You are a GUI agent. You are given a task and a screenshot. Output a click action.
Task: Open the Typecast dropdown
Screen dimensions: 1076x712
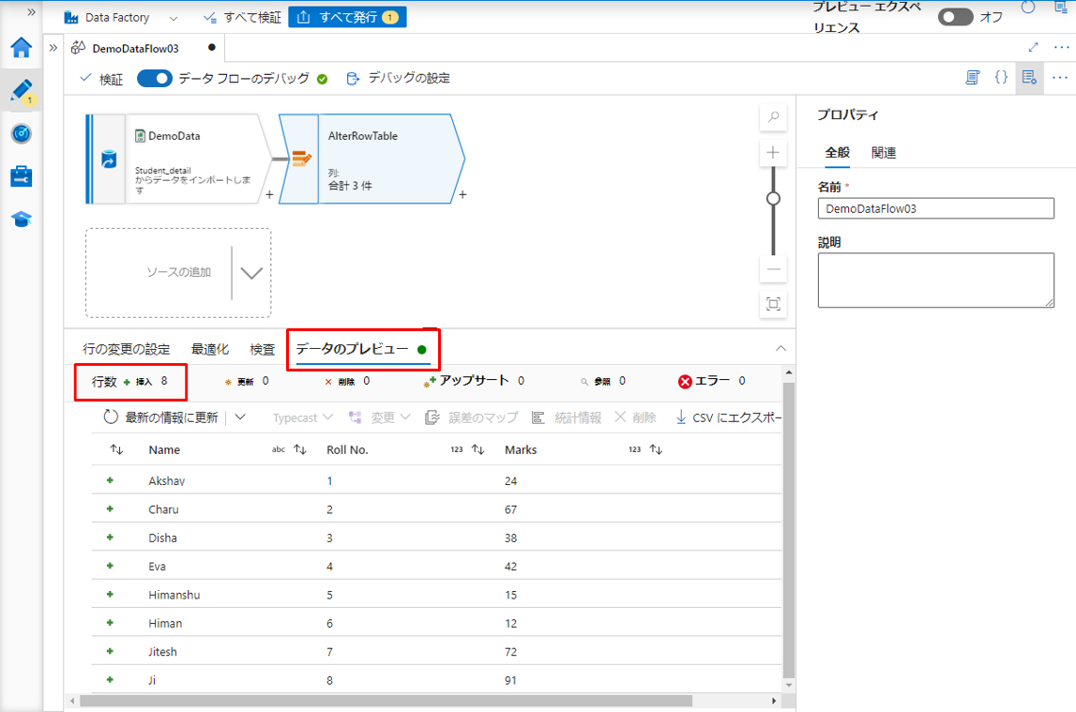click(303, 418)
